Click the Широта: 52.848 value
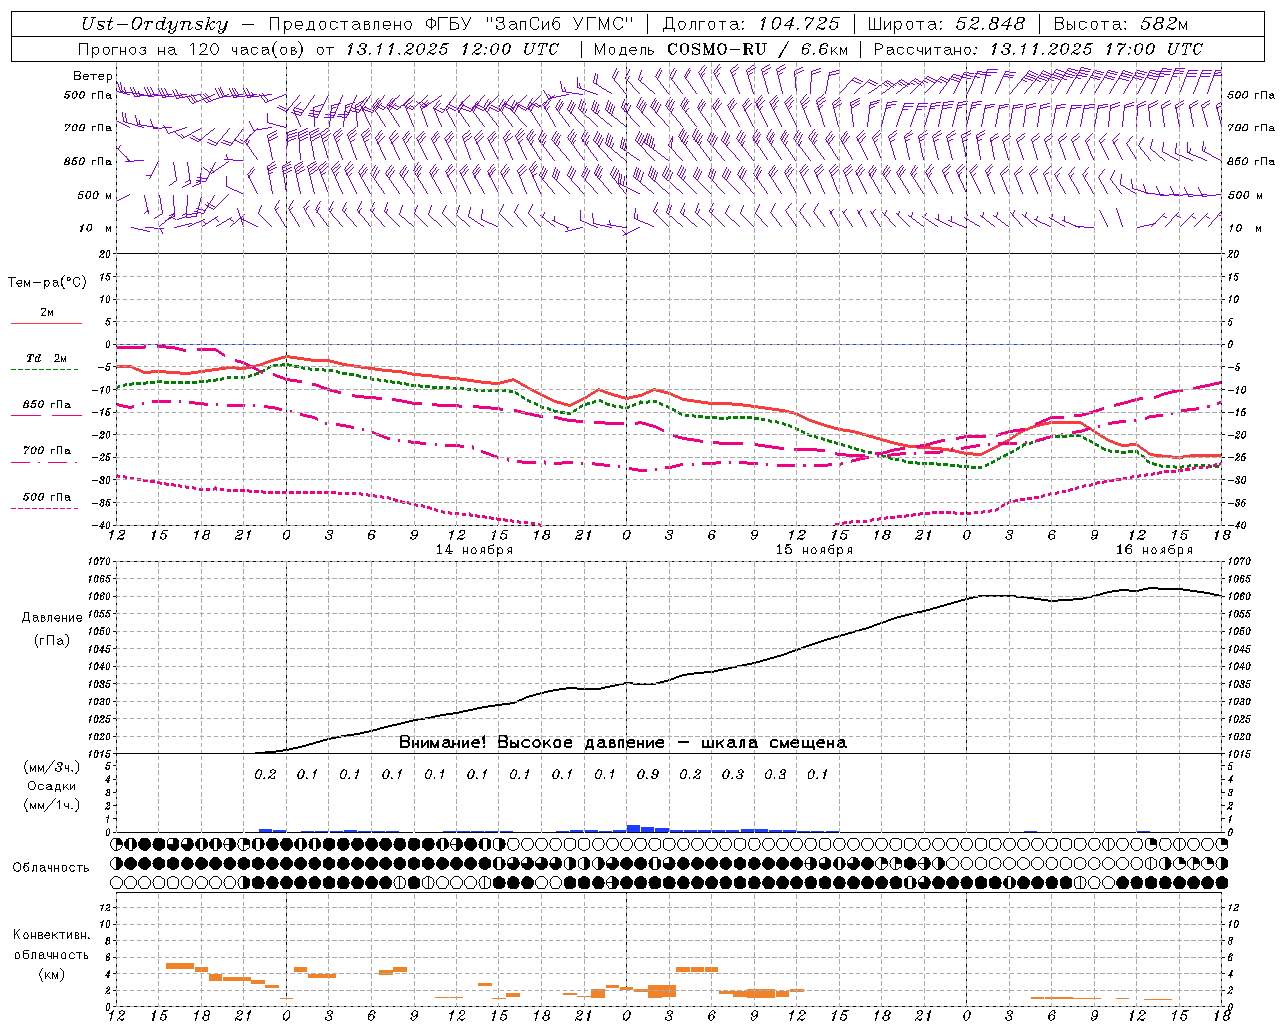 click(x=946, y=24)
